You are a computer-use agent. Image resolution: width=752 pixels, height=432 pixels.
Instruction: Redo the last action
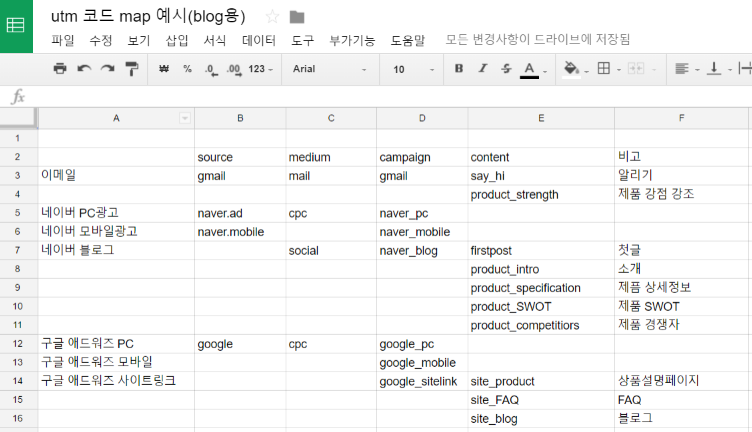pyautogui.click(x=107, y=69)
